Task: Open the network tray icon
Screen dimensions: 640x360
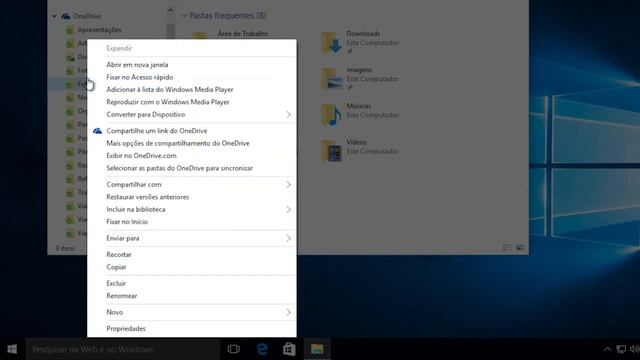Action: (x=621, y=349)
